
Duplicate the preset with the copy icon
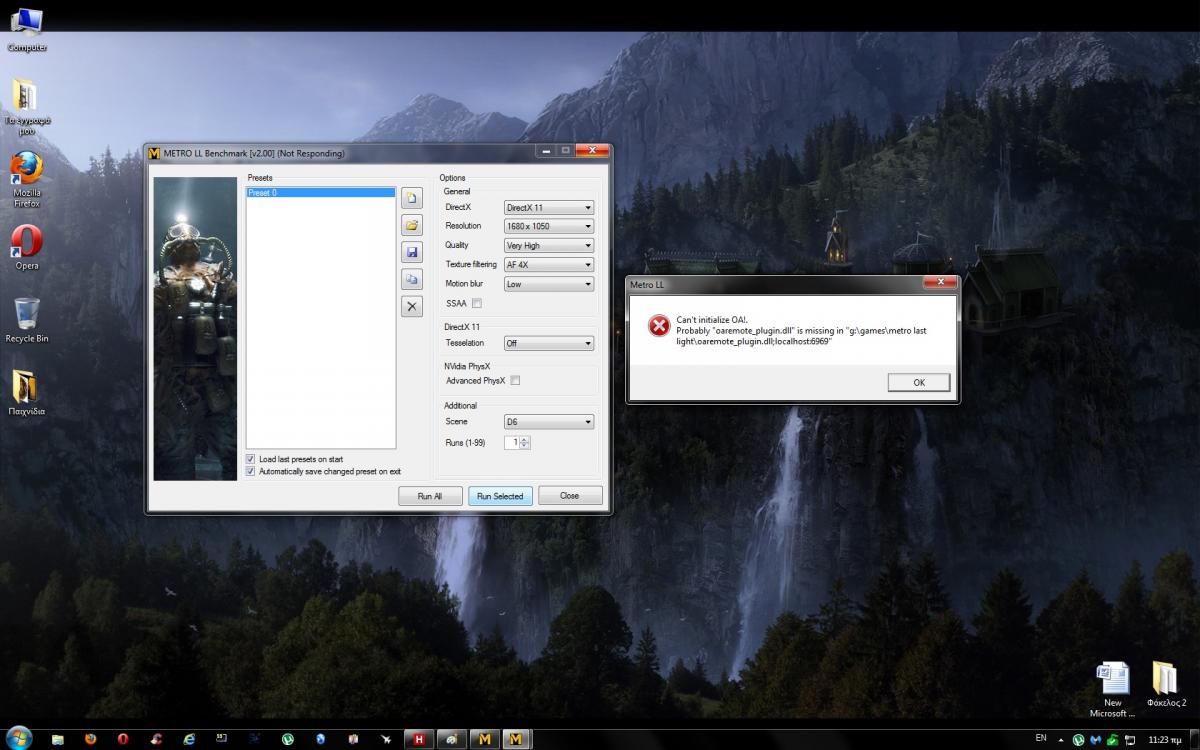411,279
